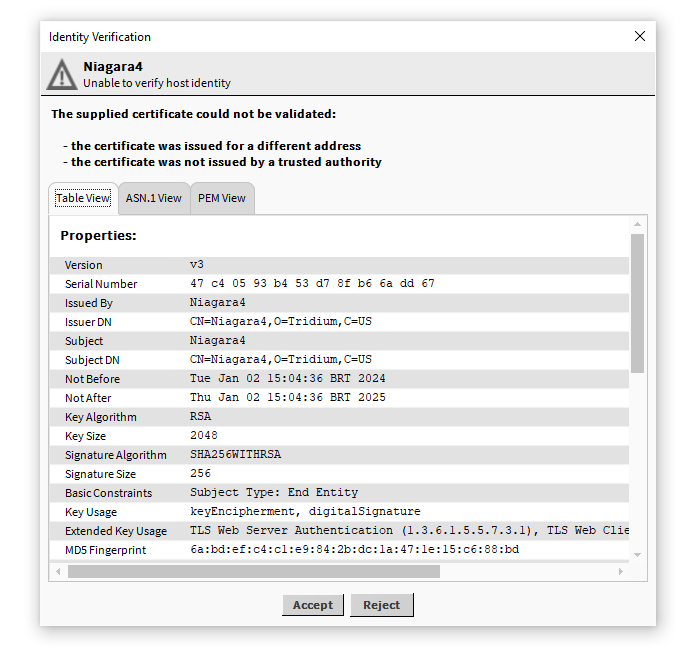Click the horizontal scrollbar right arrow
Screen dimensions: 693x649
621,571
